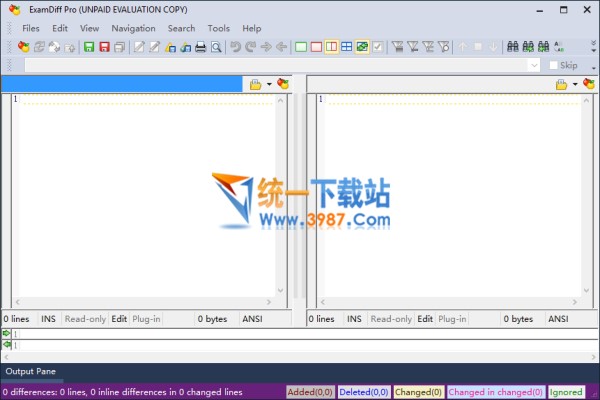Open the Navigation menu
This screenshot has width=600, height=400.
(133, 28)
